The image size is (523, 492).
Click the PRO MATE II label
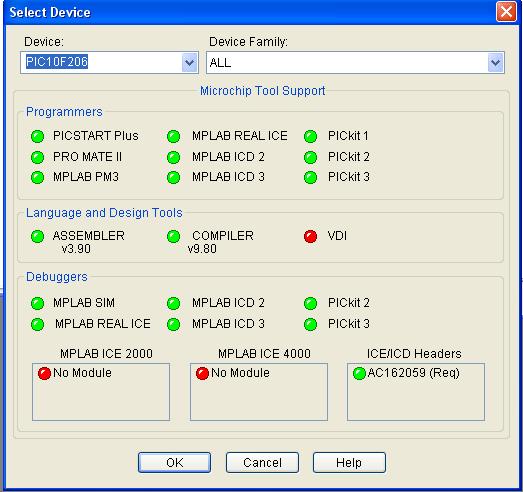(x=87, y=157)
